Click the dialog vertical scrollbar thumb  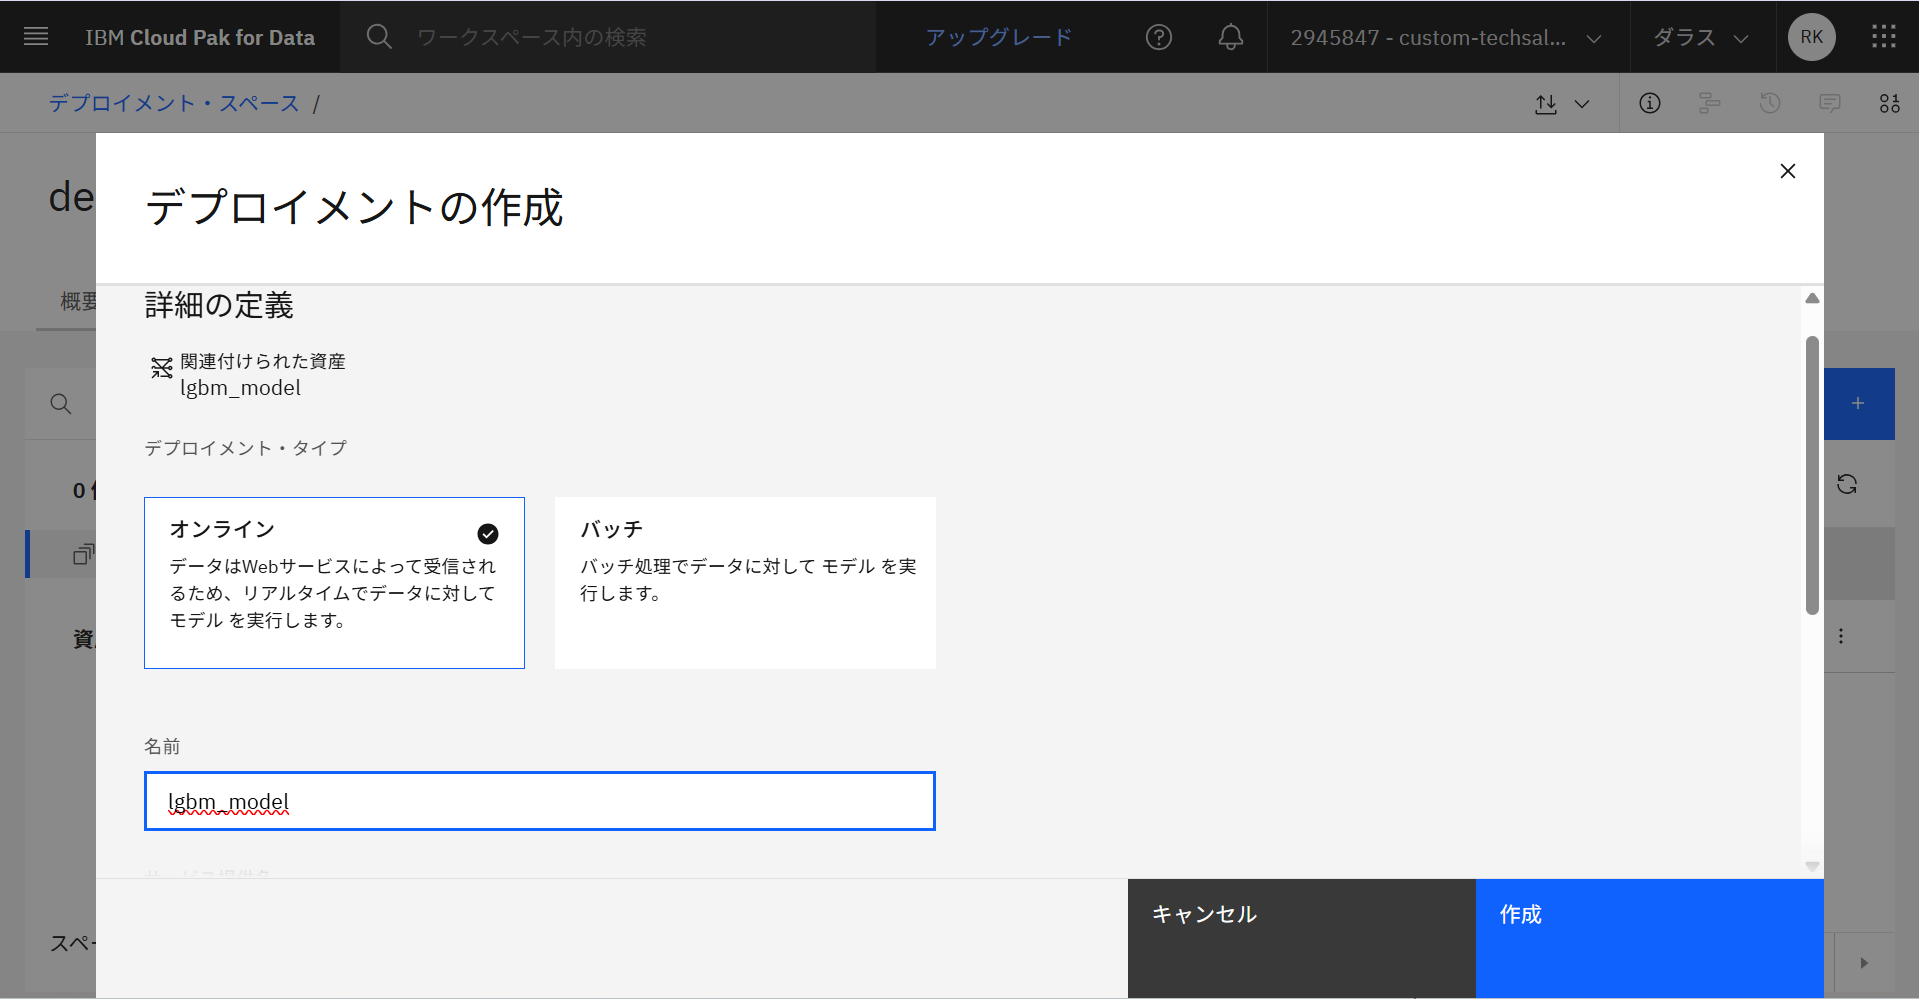(x=1812, y=475)
